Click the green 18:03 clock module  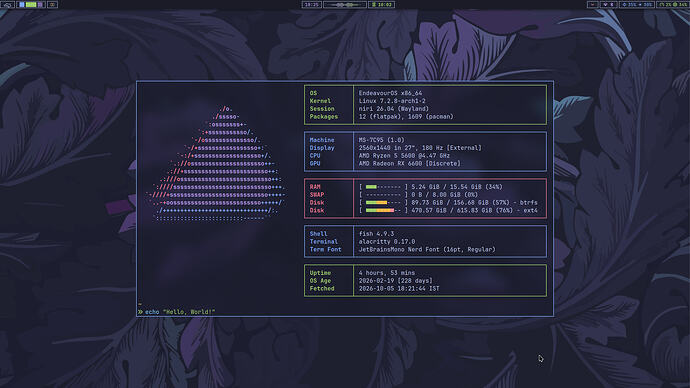click(382, 4)
